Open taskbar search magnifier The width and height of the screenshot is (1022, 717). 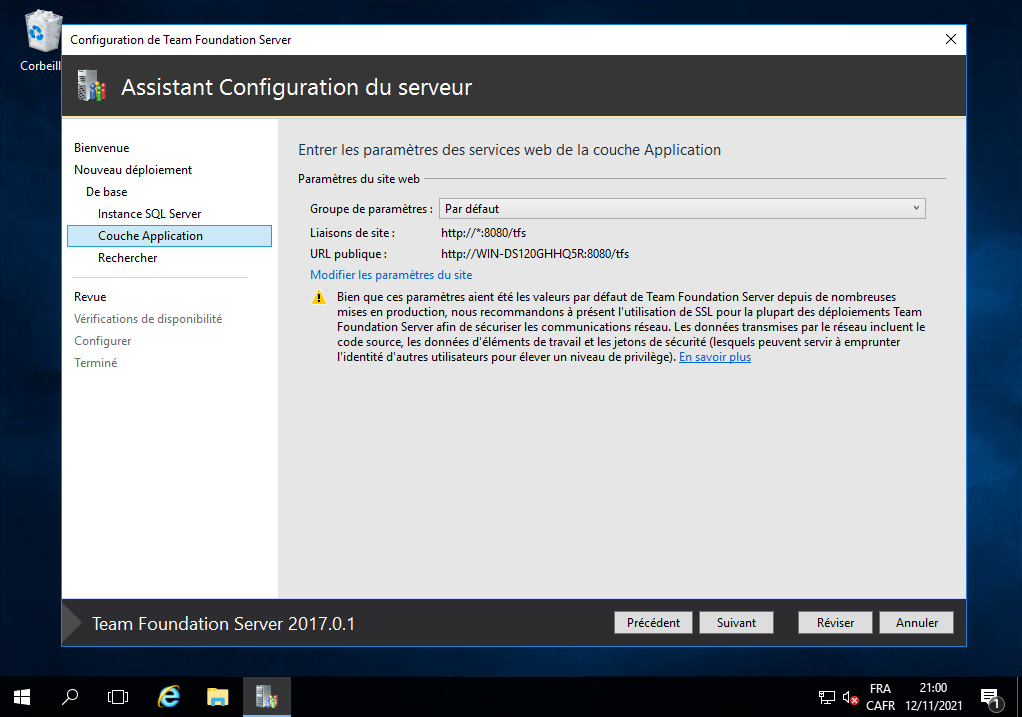(70, 696)
